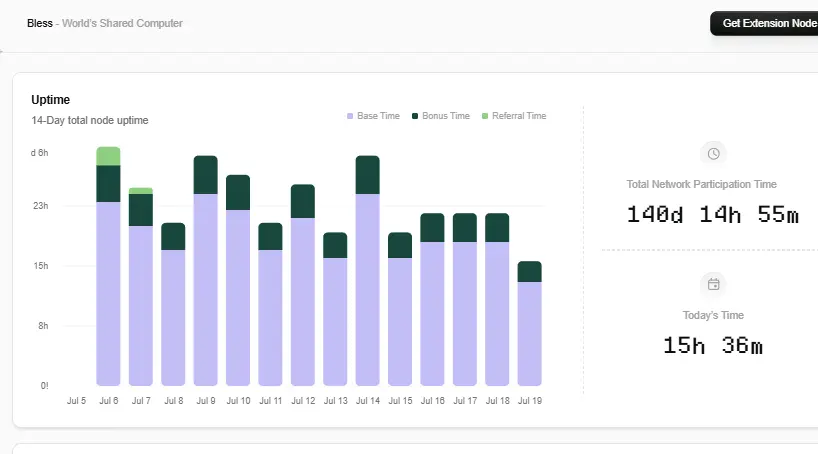This screenshot has height=454, width=818.
Task: Toggle the Base Time legend swatch
Action: click(350, 116)
